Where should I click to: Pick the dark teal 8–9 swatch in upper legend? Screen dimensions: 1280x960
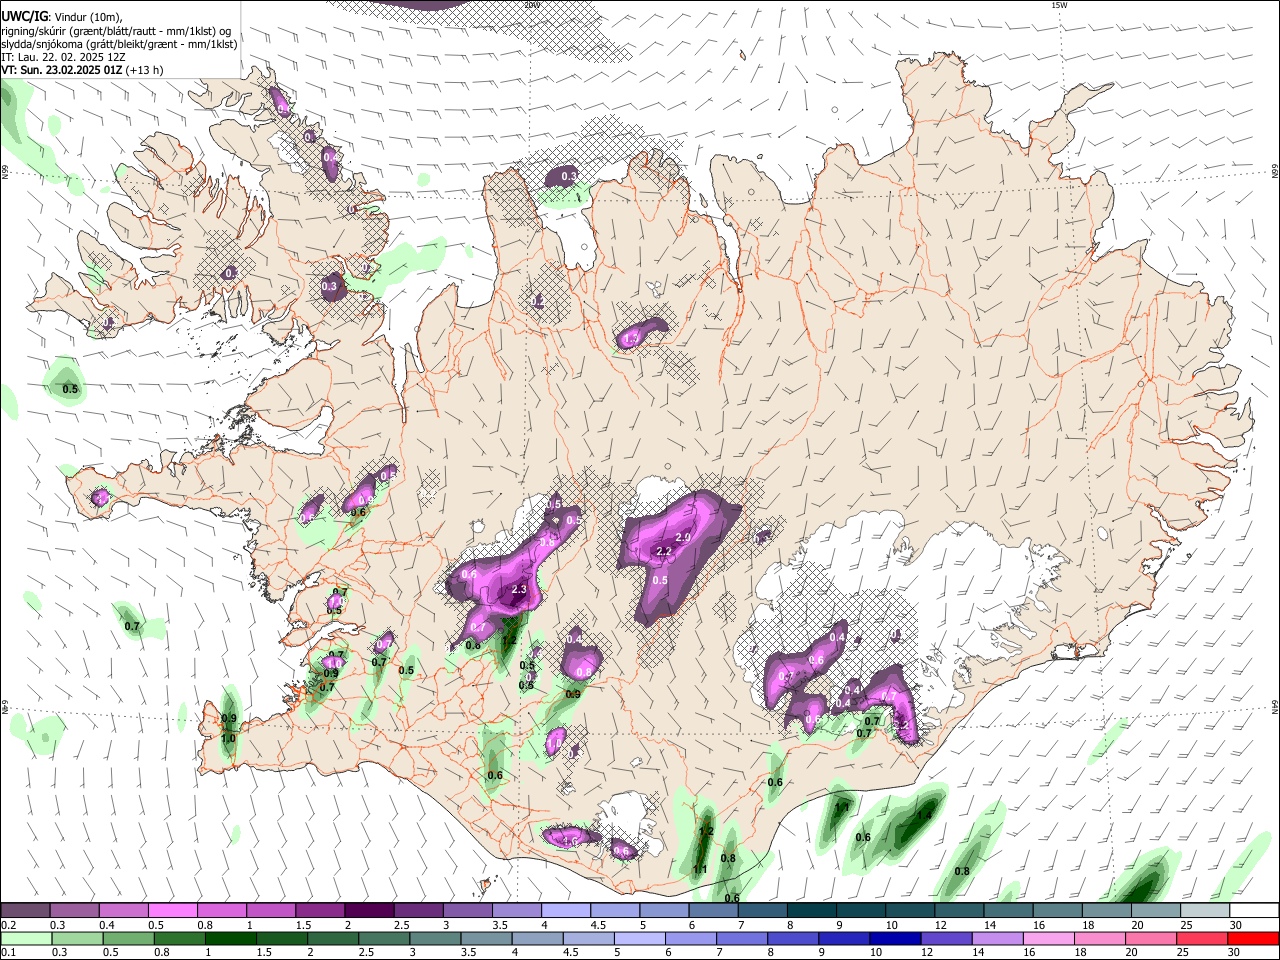pos(812,910)
